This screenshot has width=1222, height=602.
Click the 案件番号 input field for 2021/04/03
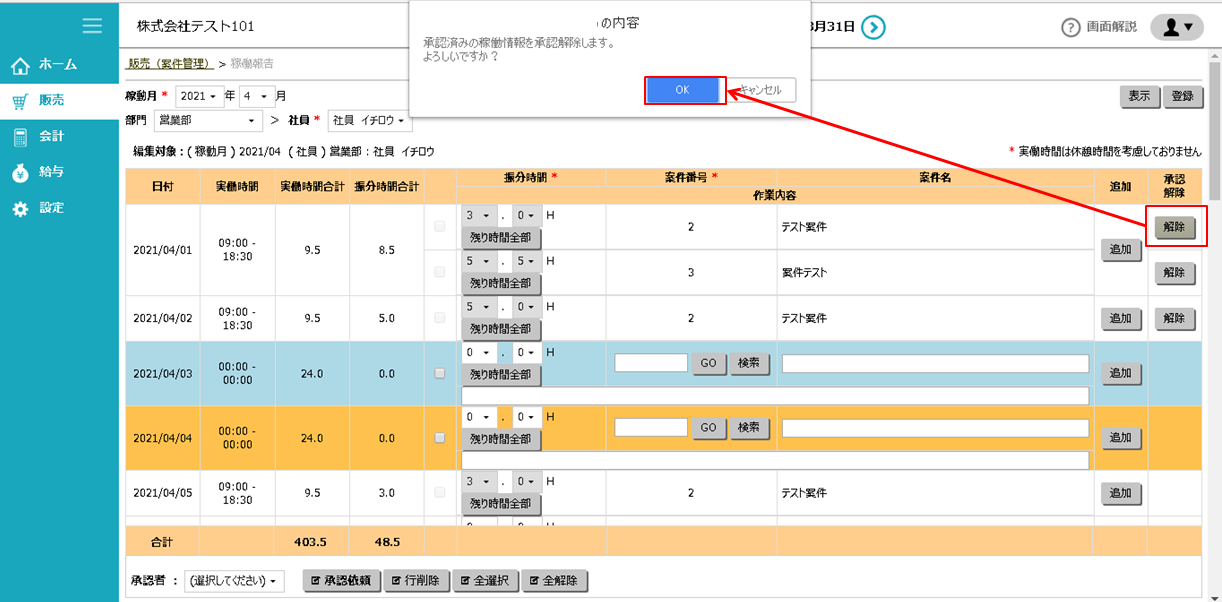click(x=651, y=363)
